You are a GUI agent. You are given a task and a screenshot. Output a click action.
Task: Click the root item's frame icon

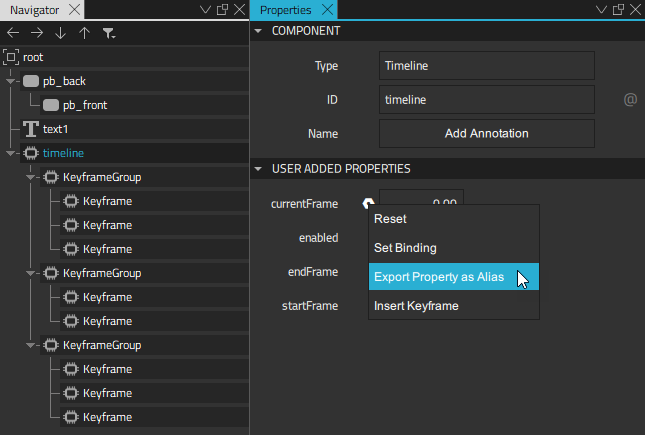pyautogui.click(x=11, y=57)
